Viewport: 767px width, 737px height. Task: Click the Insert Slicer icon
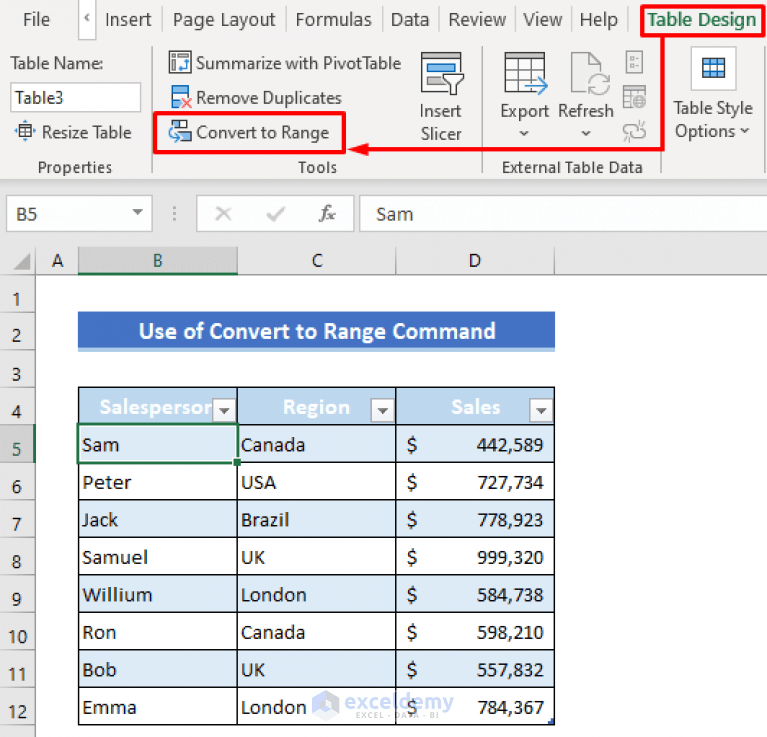coord(442,74)
